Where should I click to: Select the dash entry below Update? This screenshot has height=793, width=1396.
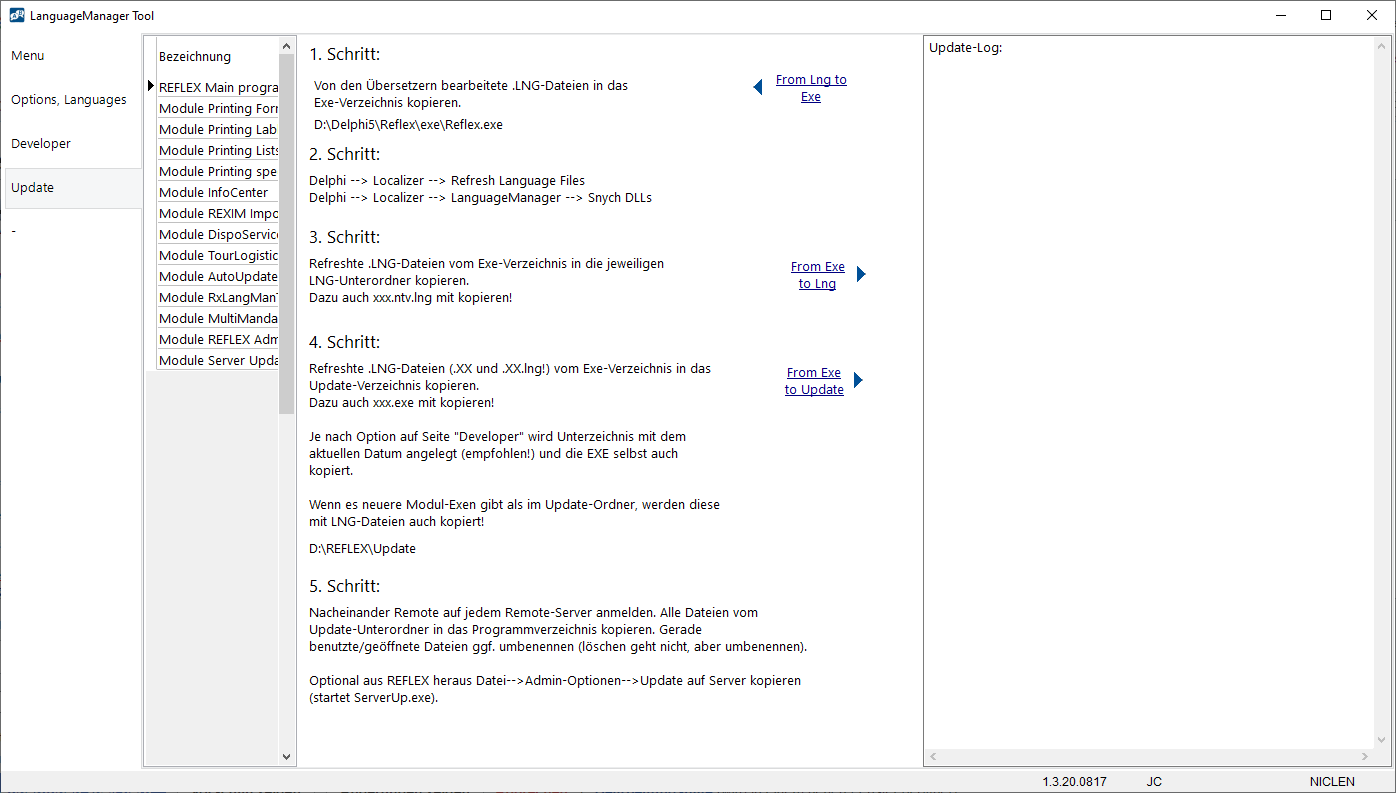[x=73, y=232]
